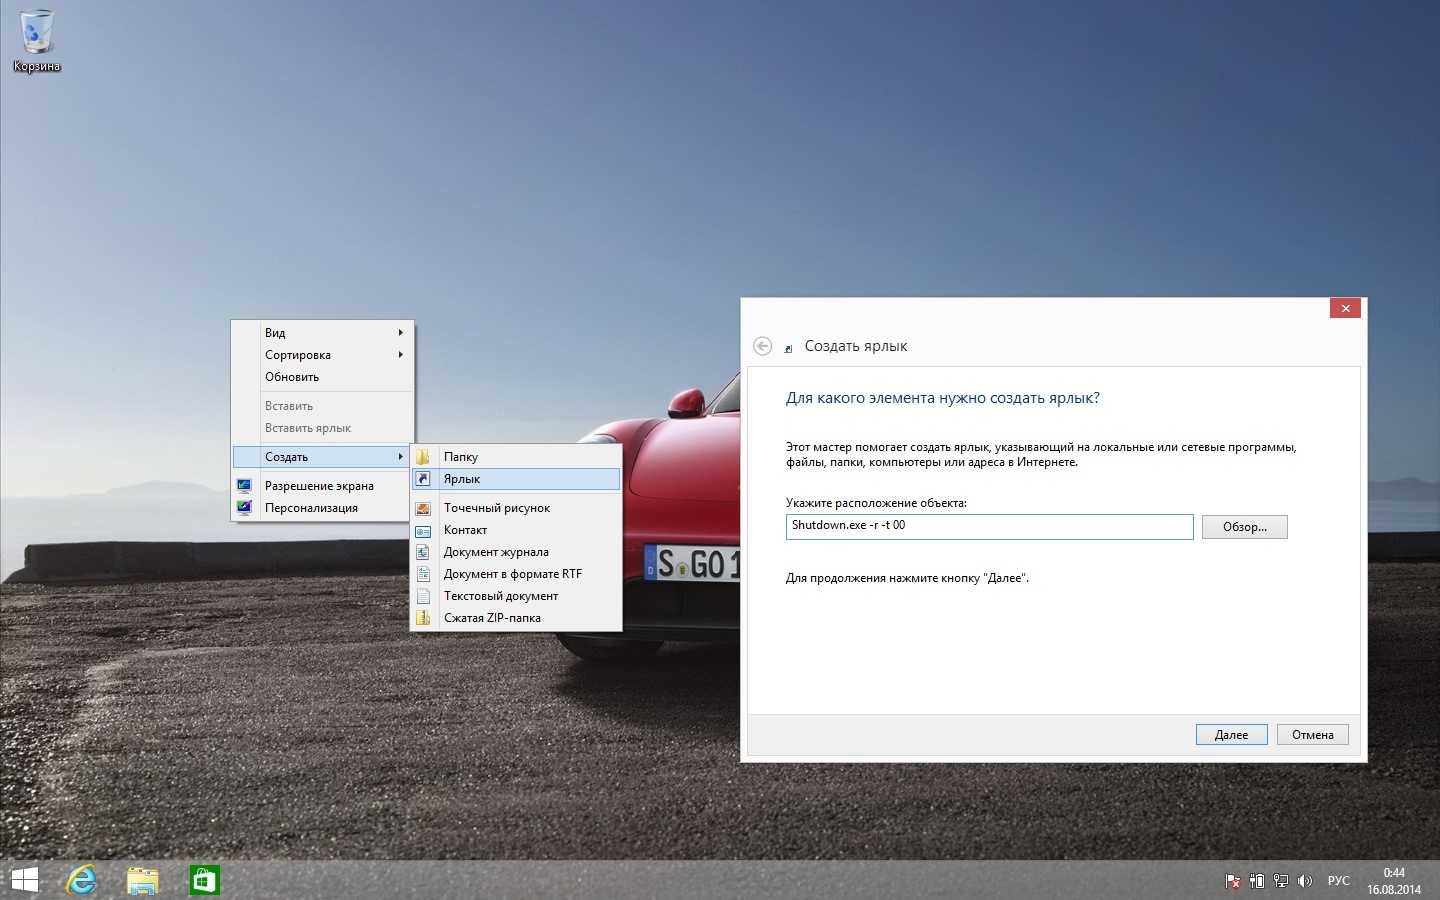
Task: Click the volume speaker tray icon
Action: tap(1304, 881)
